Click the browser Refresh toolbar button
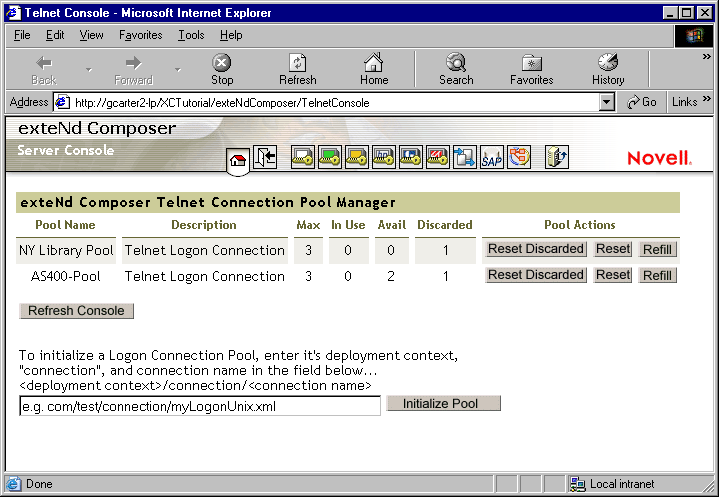 (297, 69)
